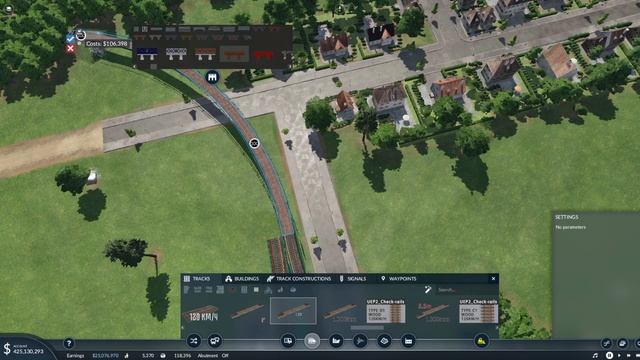Select the fourth track type thumbnail
640x360 pixels.
click(x=340, y=312)
